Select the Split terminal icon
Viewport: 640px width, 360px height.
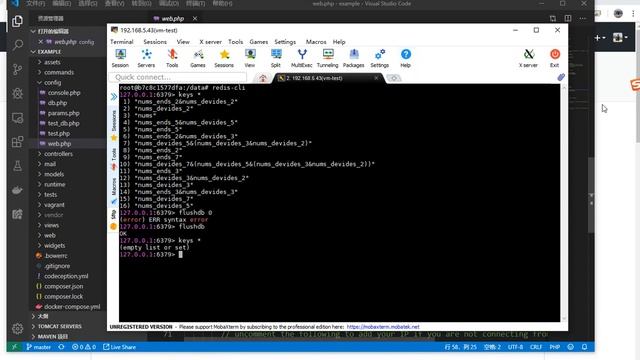pyautogui.click(x=276, y=58)
